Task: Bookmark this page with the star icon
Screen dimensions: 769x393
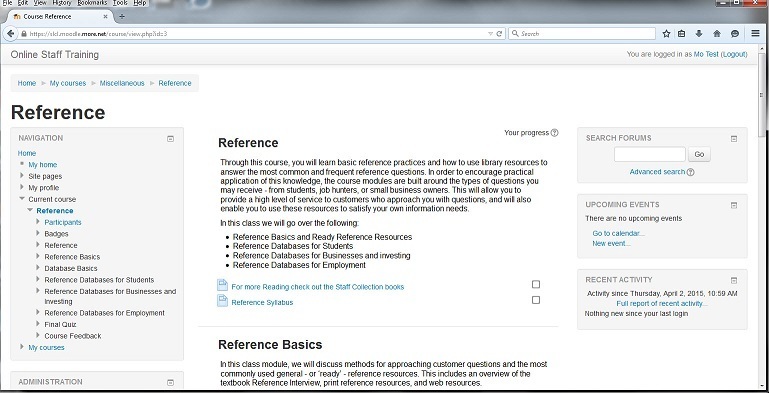Action: click(666, 34)
